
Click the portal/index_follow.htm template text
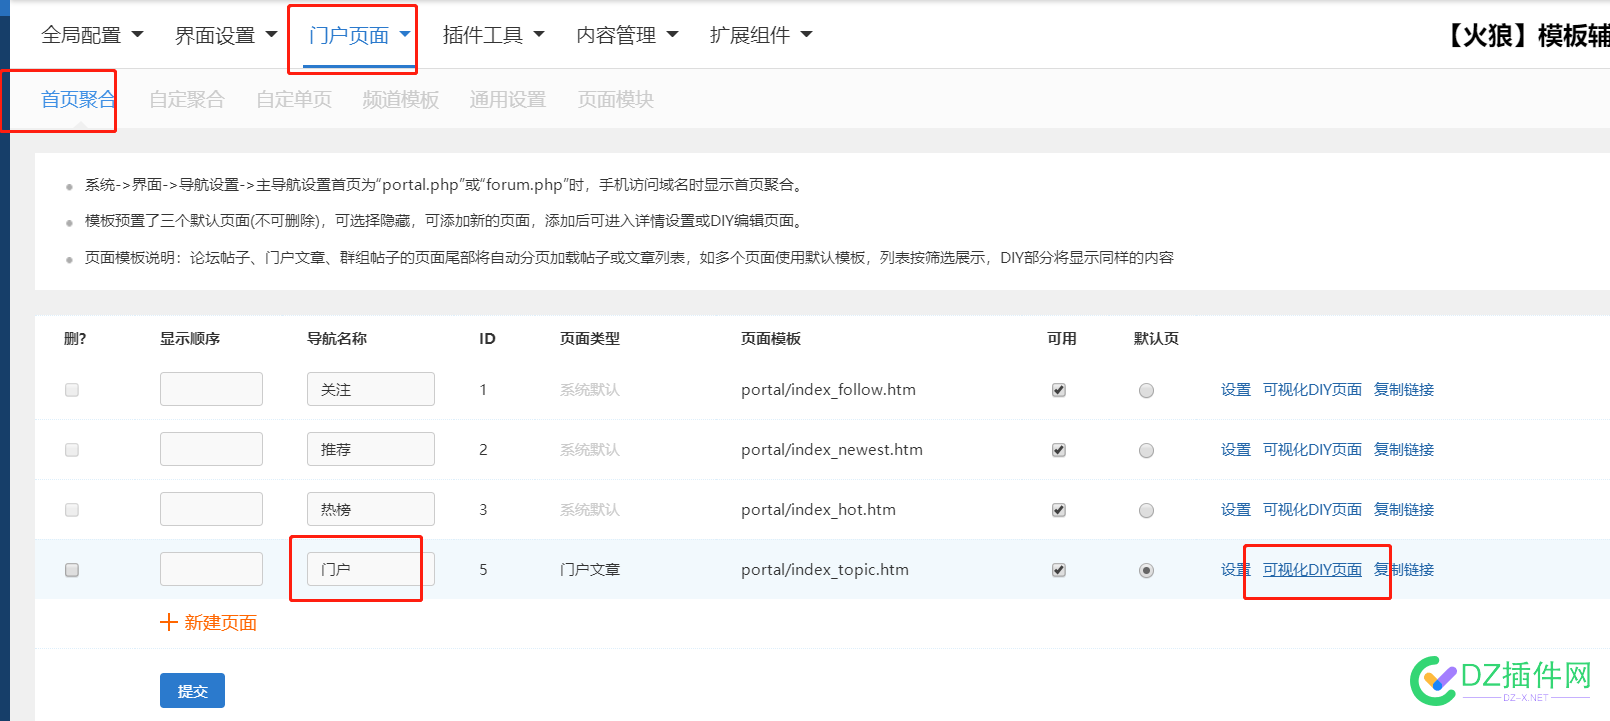coord(828,390)
